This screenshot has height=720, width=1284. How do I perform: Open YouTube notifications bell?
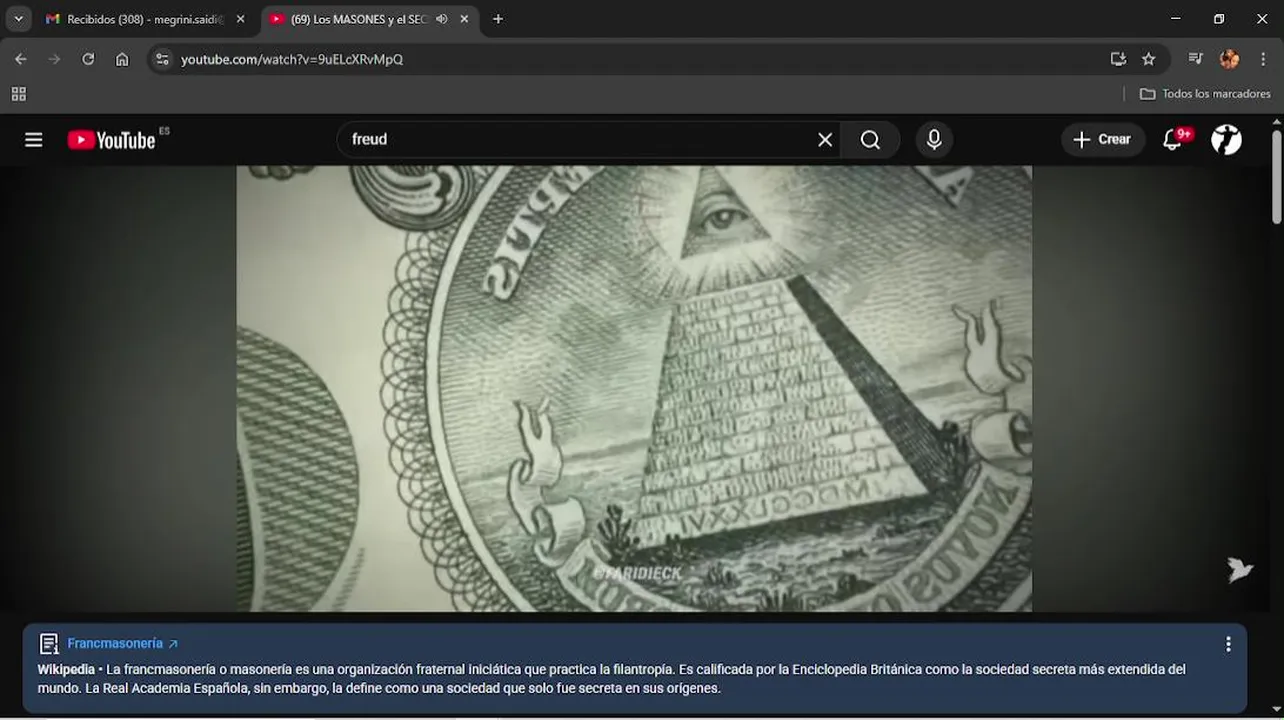point(1173,139)
